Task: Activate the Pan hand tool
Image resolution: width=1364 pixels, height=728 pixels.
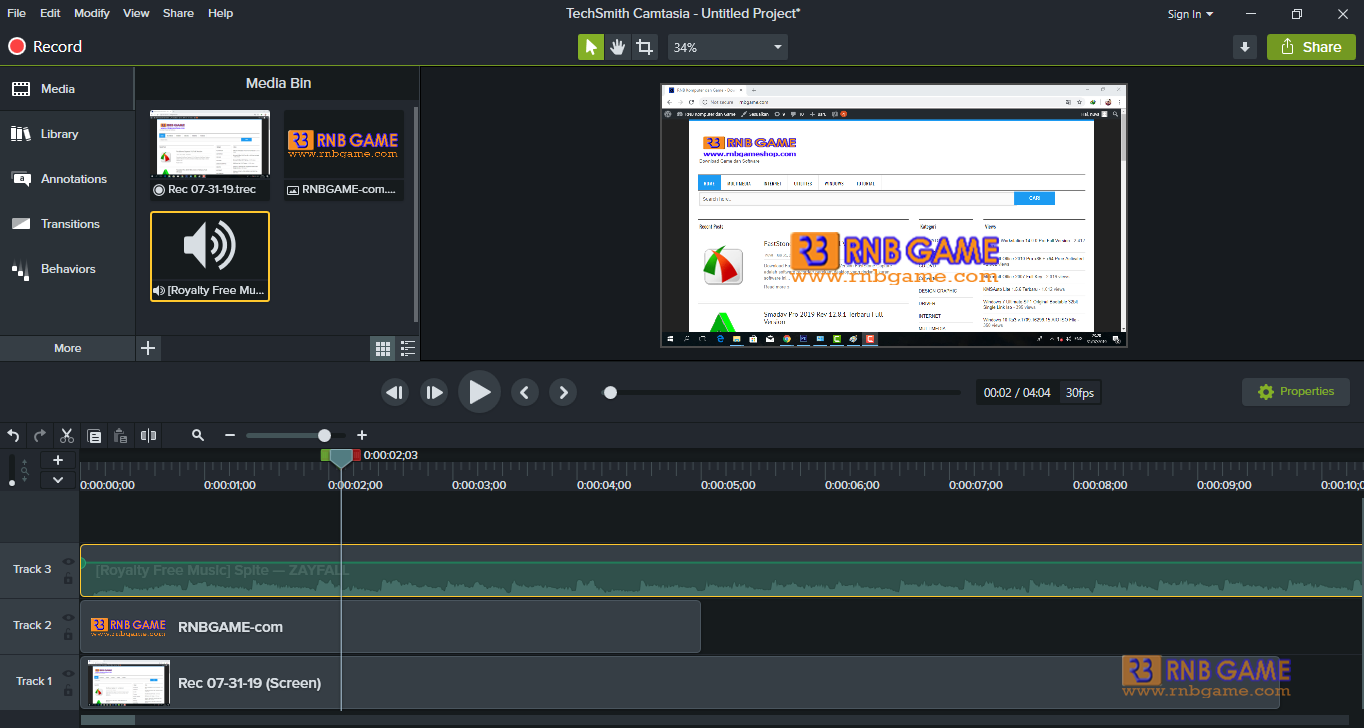Action: click(x=618, y=47)
